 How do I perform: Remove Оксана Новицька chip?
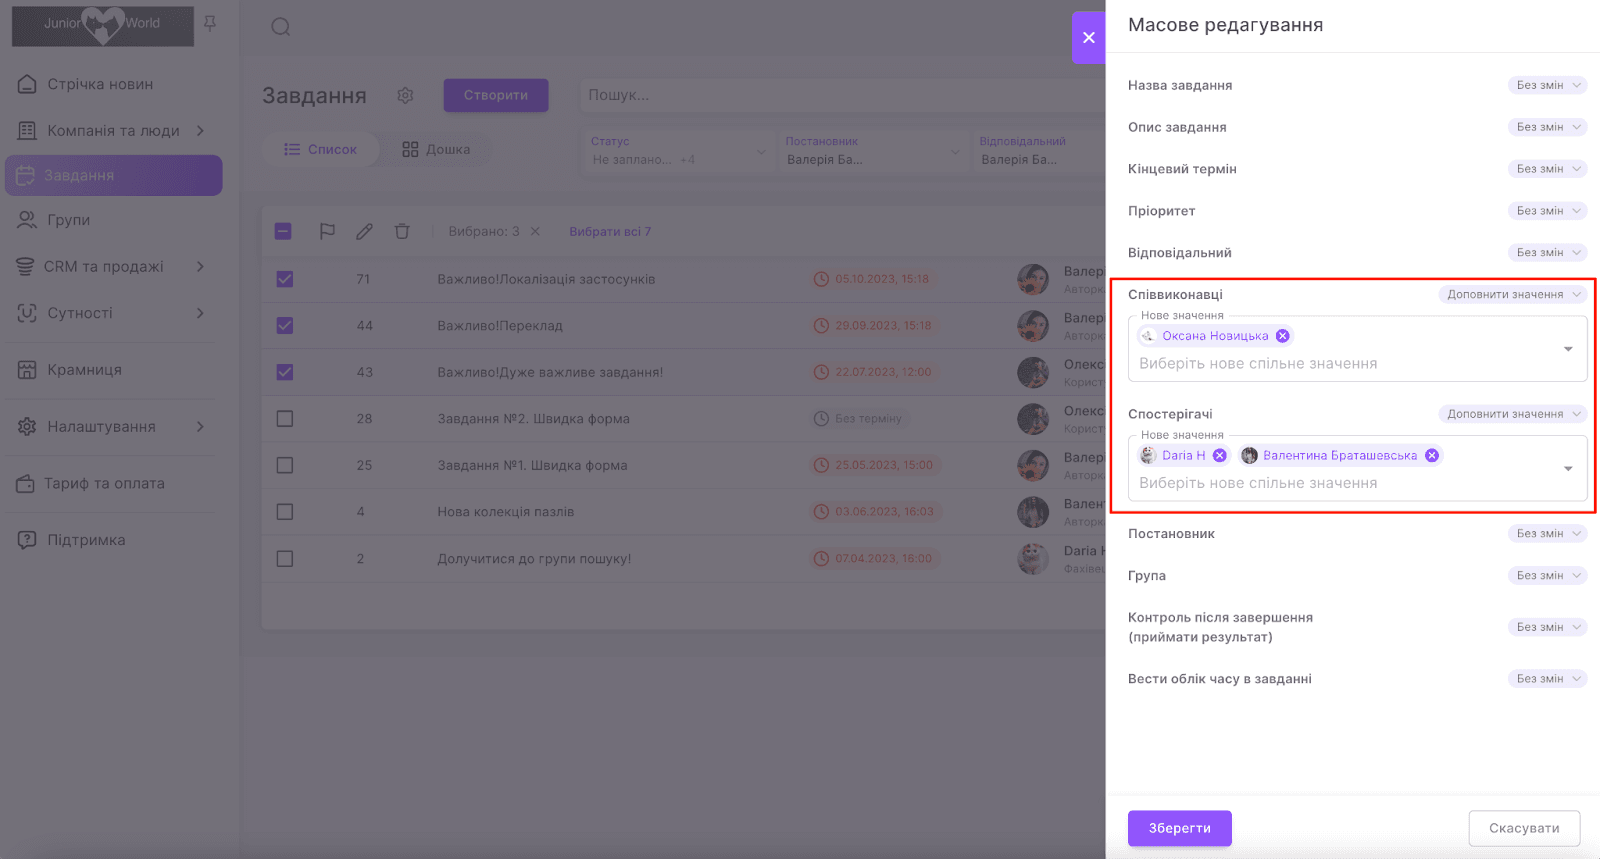point(1282,336)
